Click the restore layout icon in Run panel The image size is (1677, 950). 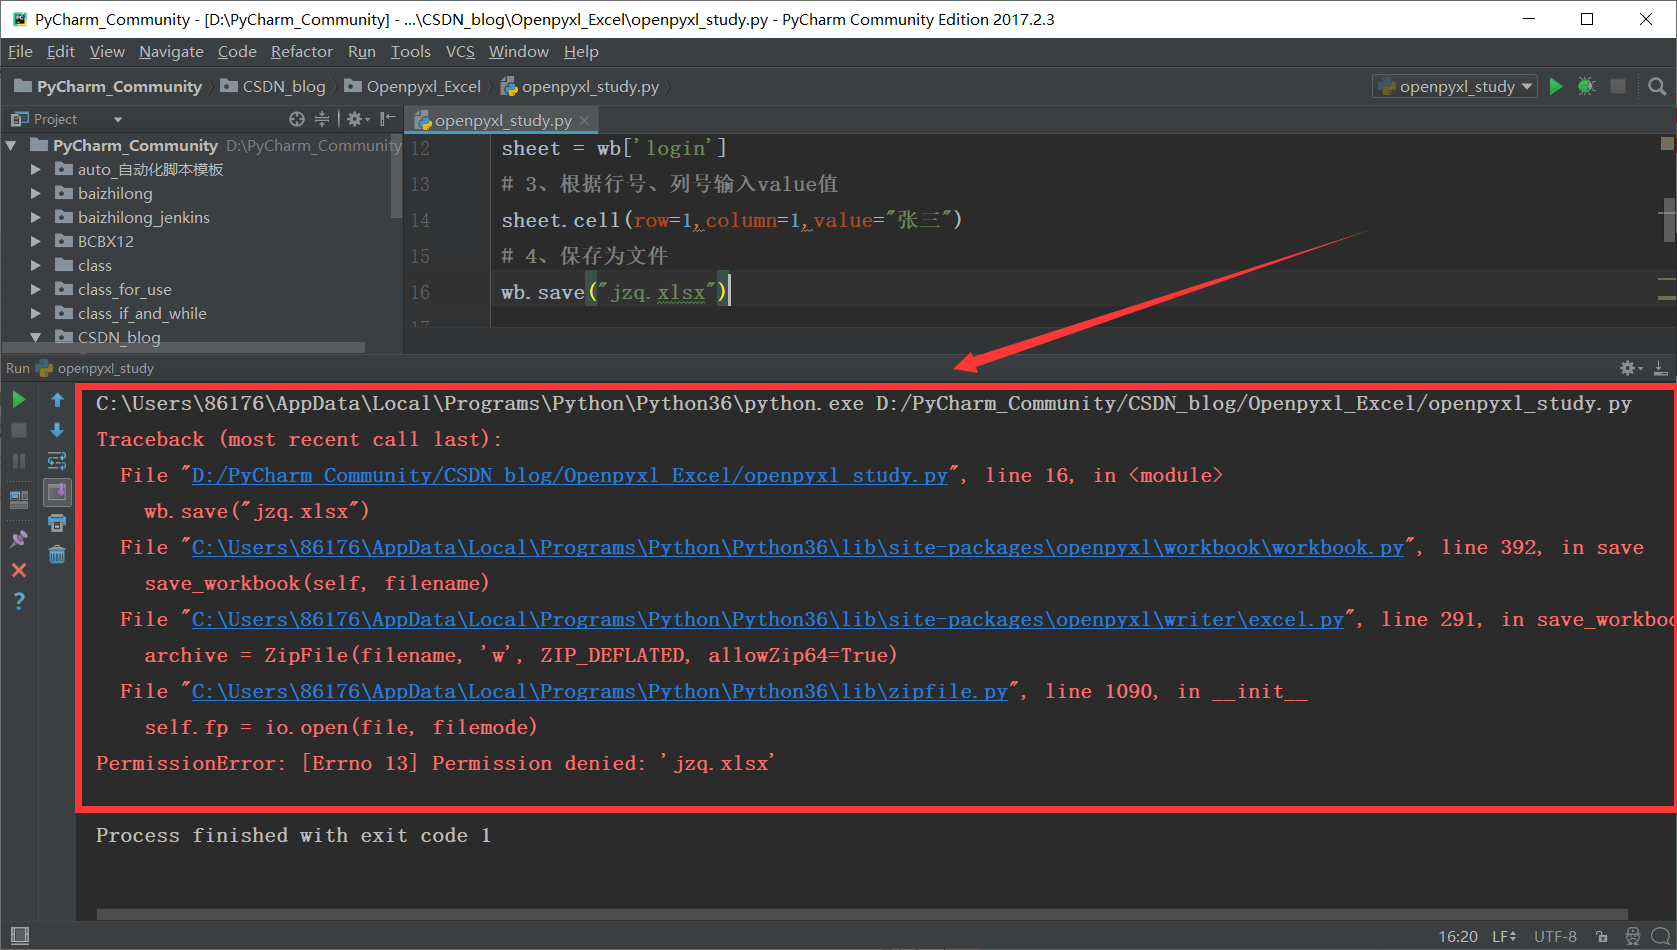19,500
